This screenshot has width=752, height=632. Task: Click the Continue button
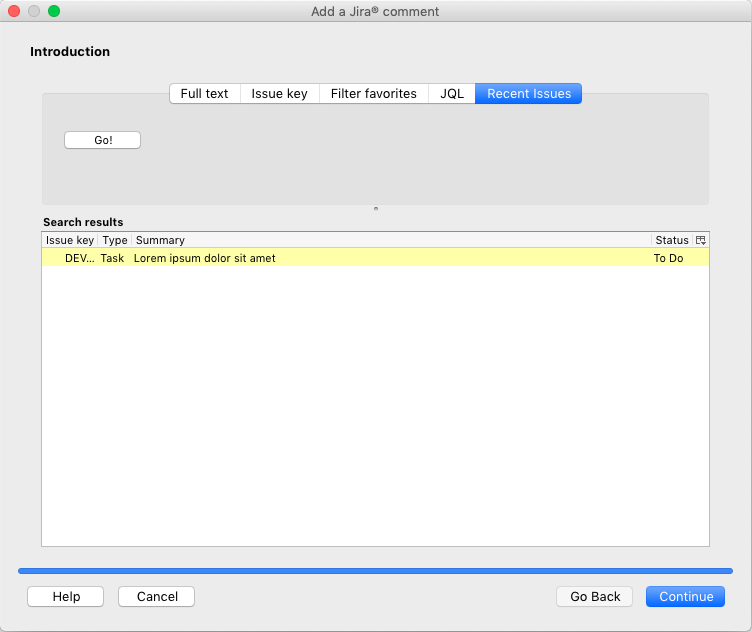click(686, 597)
